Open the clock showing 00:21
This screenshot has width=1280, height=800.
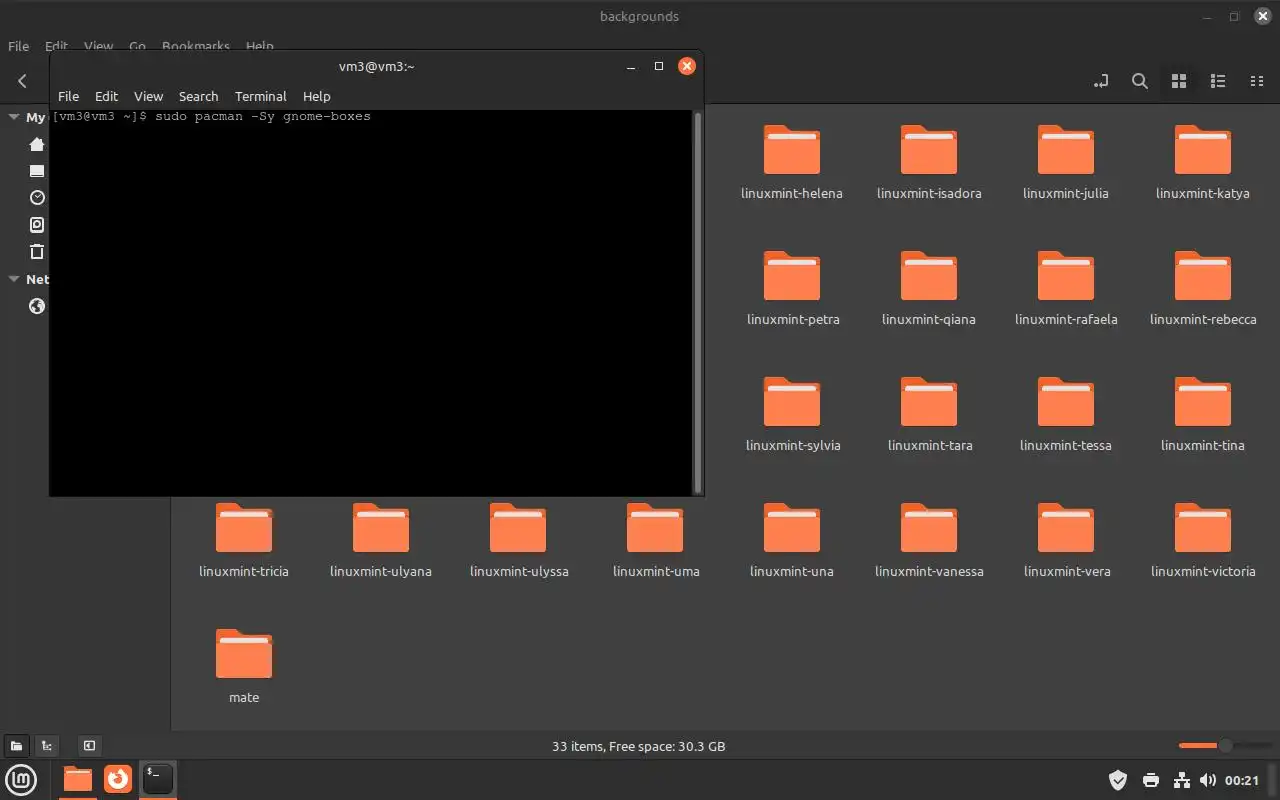[x=1242, y=780]
